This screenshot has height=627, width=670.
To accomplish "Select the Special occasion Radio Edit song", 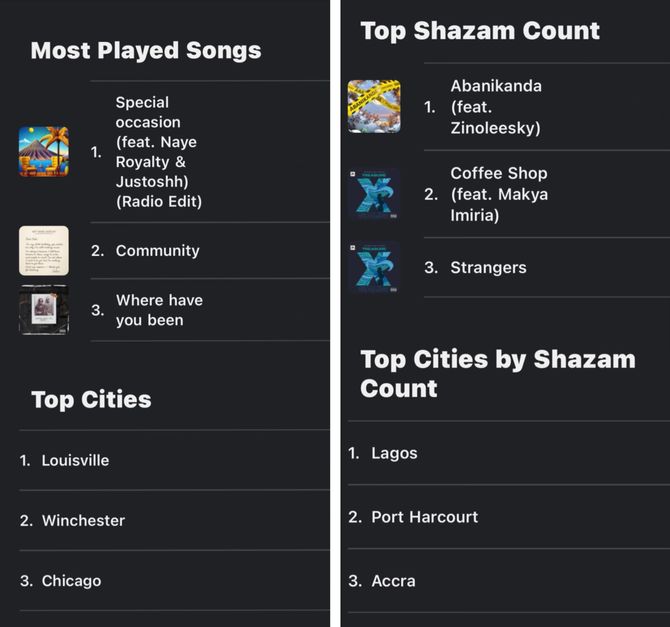I will pyautogui.click(x=159, y=152).
